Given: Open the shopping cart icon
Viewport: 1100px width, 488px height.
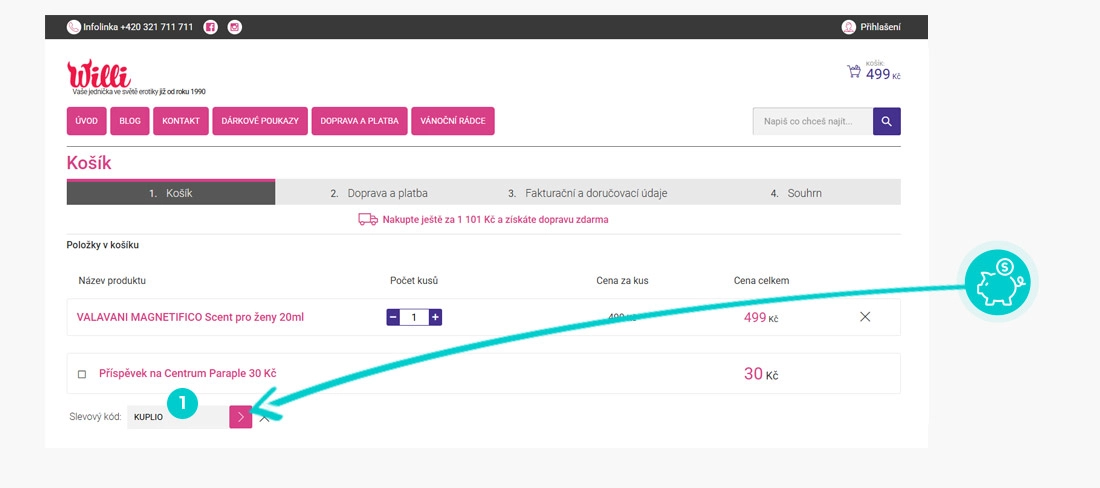Looking at the screenshot, I should click(x=854, y=71).
